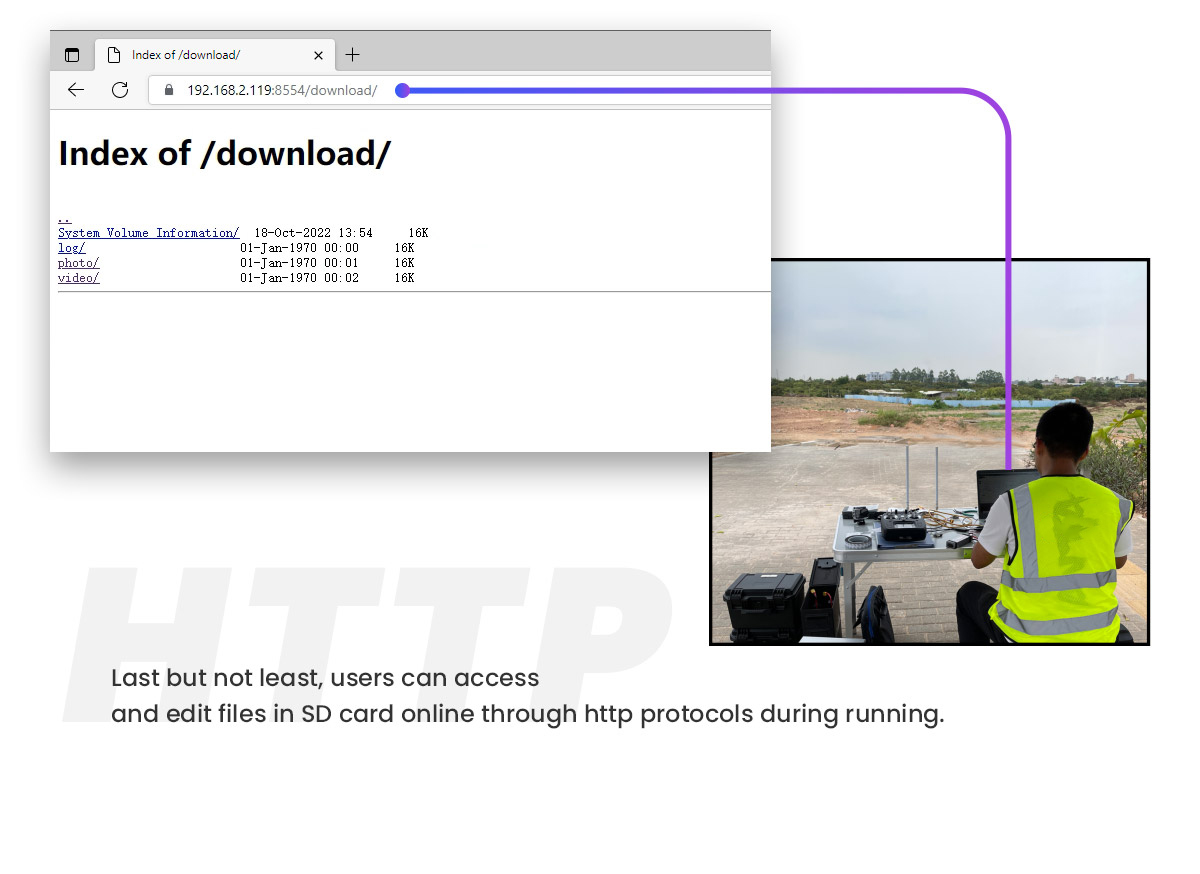The height and width of the screenshot is (874, 1200).
Task: Open a new browser tab
Action: tap(352, 55)
